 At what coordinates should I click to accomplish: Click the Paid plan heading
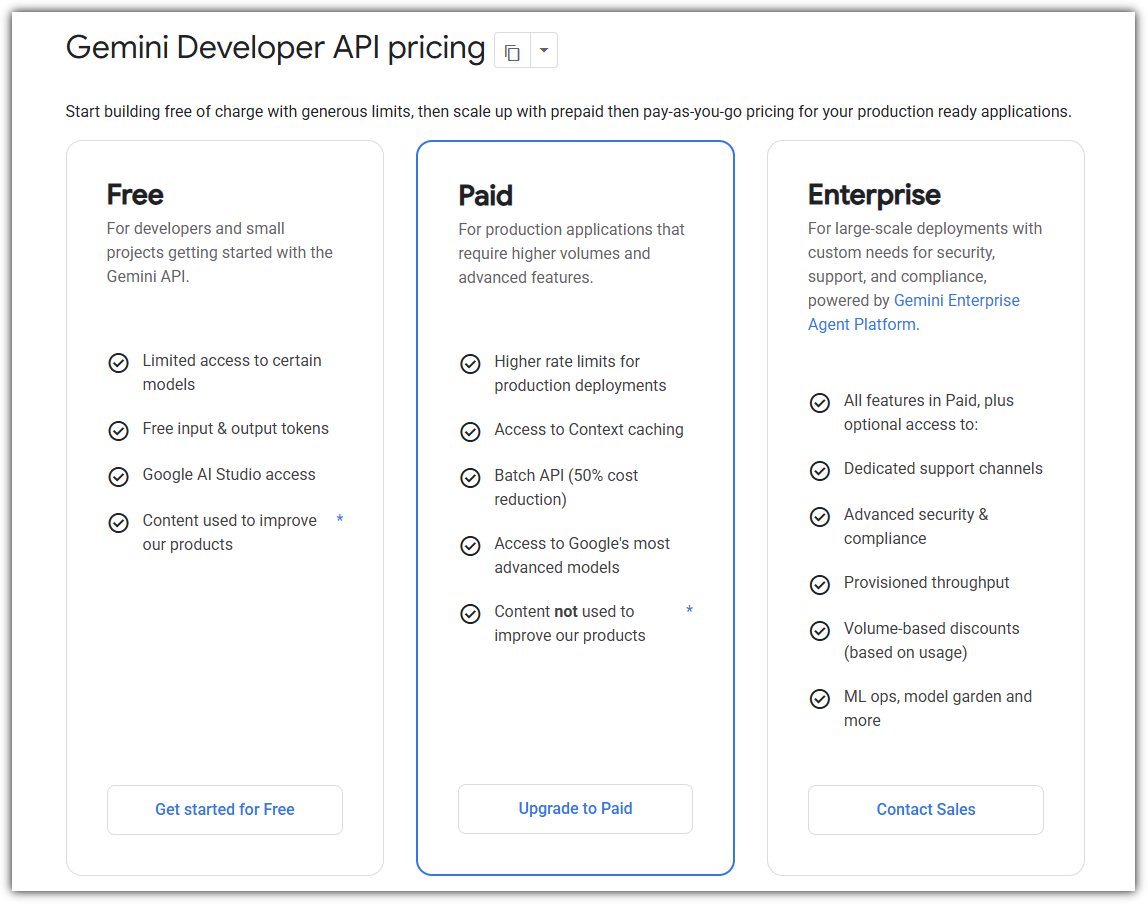pyautogui.click(x=485, y=195)
